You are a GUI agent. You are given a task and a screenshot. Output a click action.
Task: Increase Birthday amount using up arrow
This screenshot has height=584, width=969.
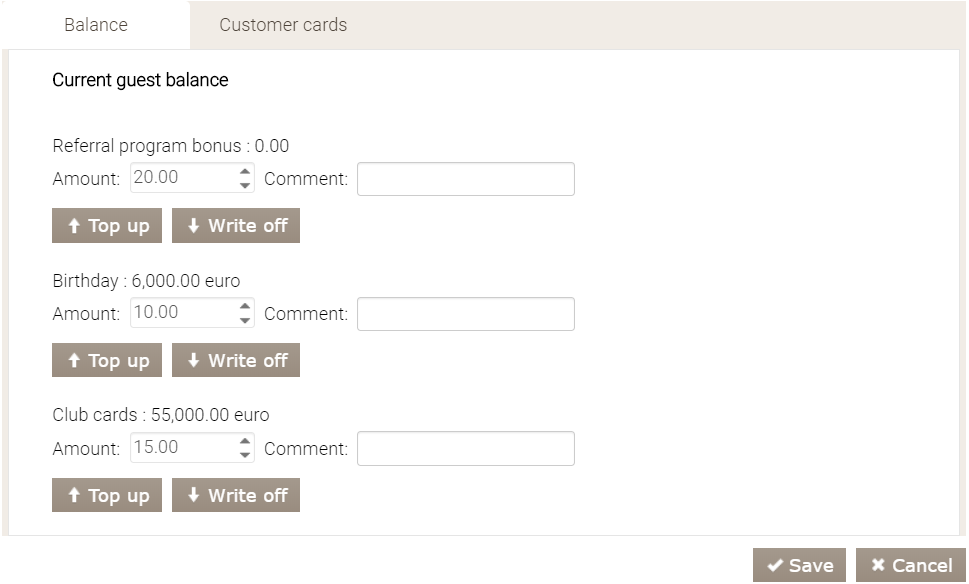click(245, 307)
